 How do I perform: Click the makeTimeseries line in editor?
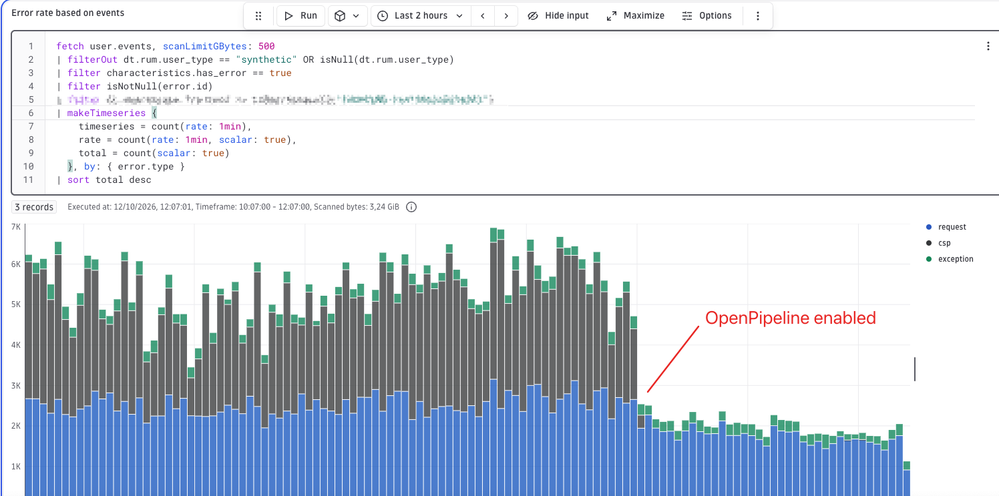pyautogui.click(x=106, y=113)
